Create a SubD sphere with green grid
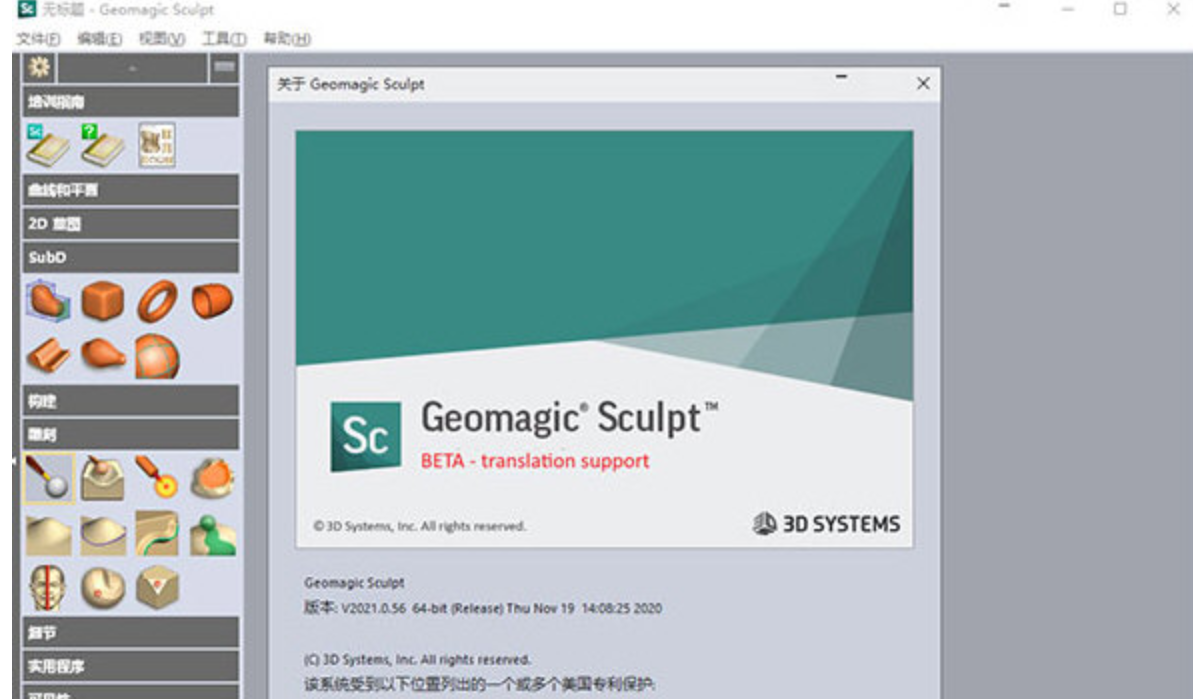1193x699 pixels. pyautogui.click(x=157, y=356)
